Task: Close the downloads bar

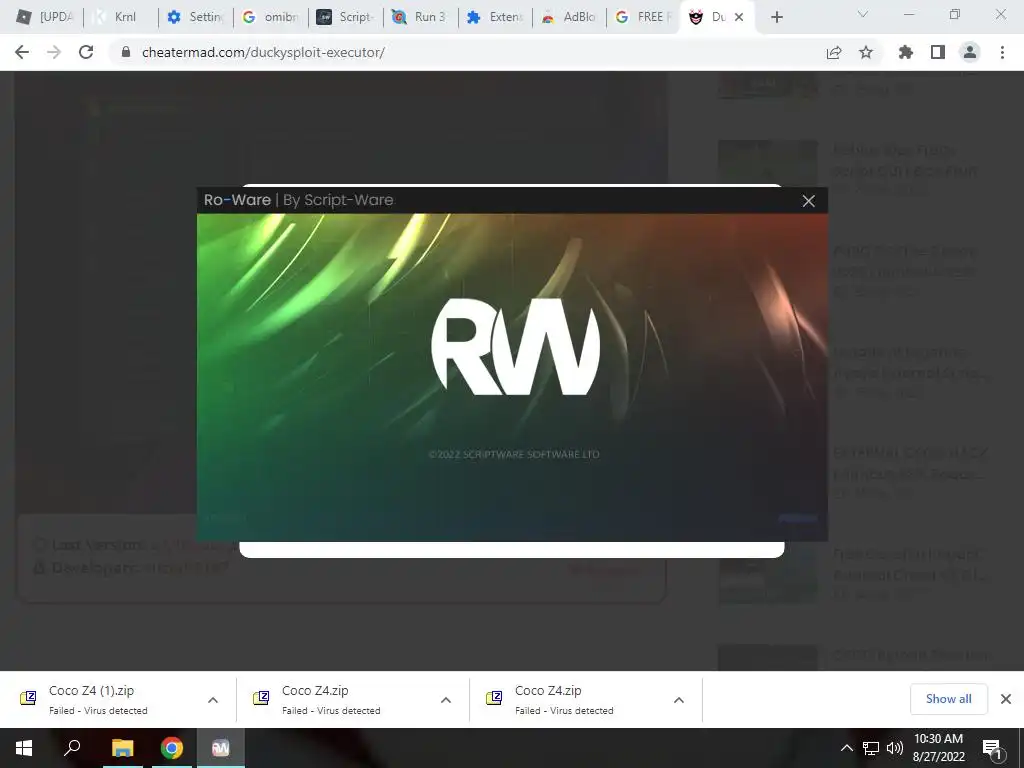Action: point(1006,699)
